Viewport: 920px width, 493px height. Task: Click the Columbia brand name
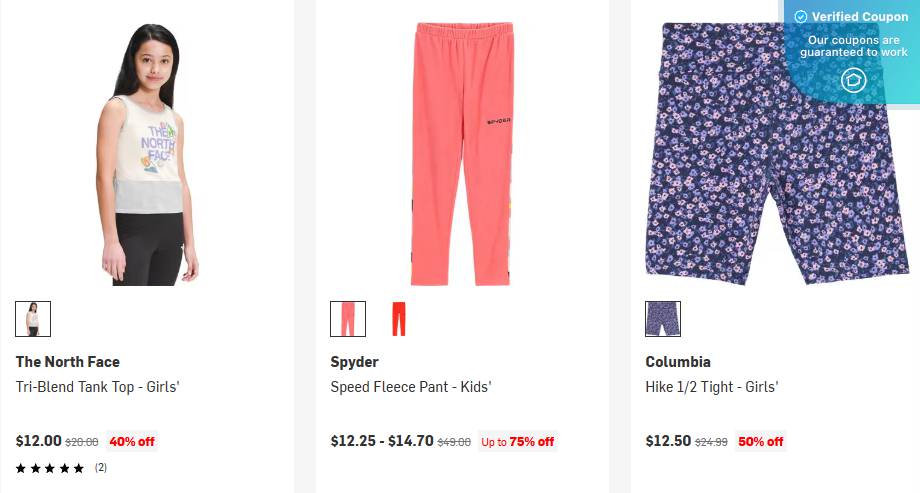[x=678, y=362]
